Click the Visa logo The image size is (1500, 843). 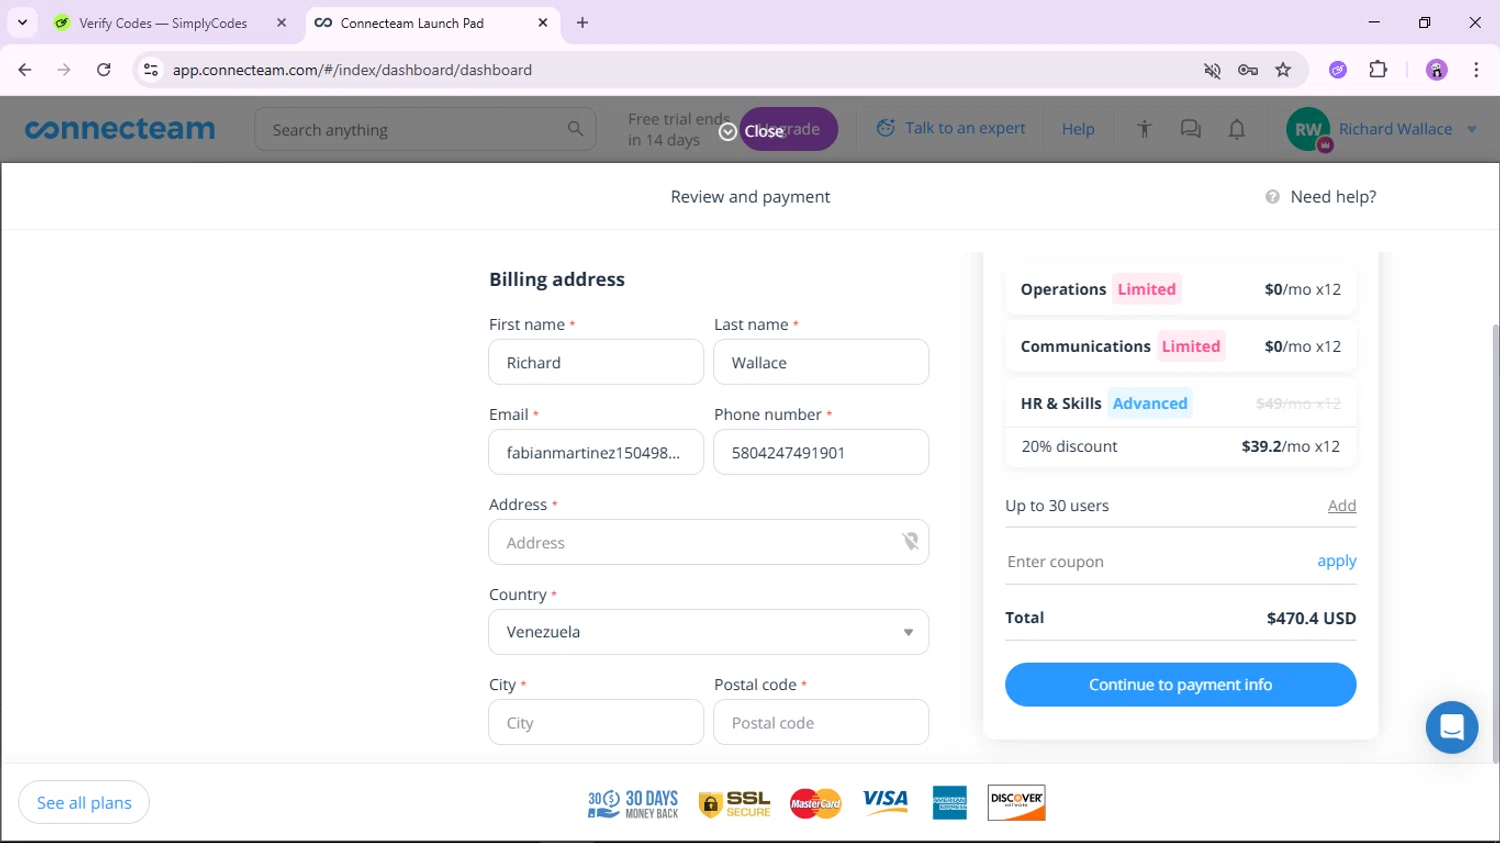885,800
